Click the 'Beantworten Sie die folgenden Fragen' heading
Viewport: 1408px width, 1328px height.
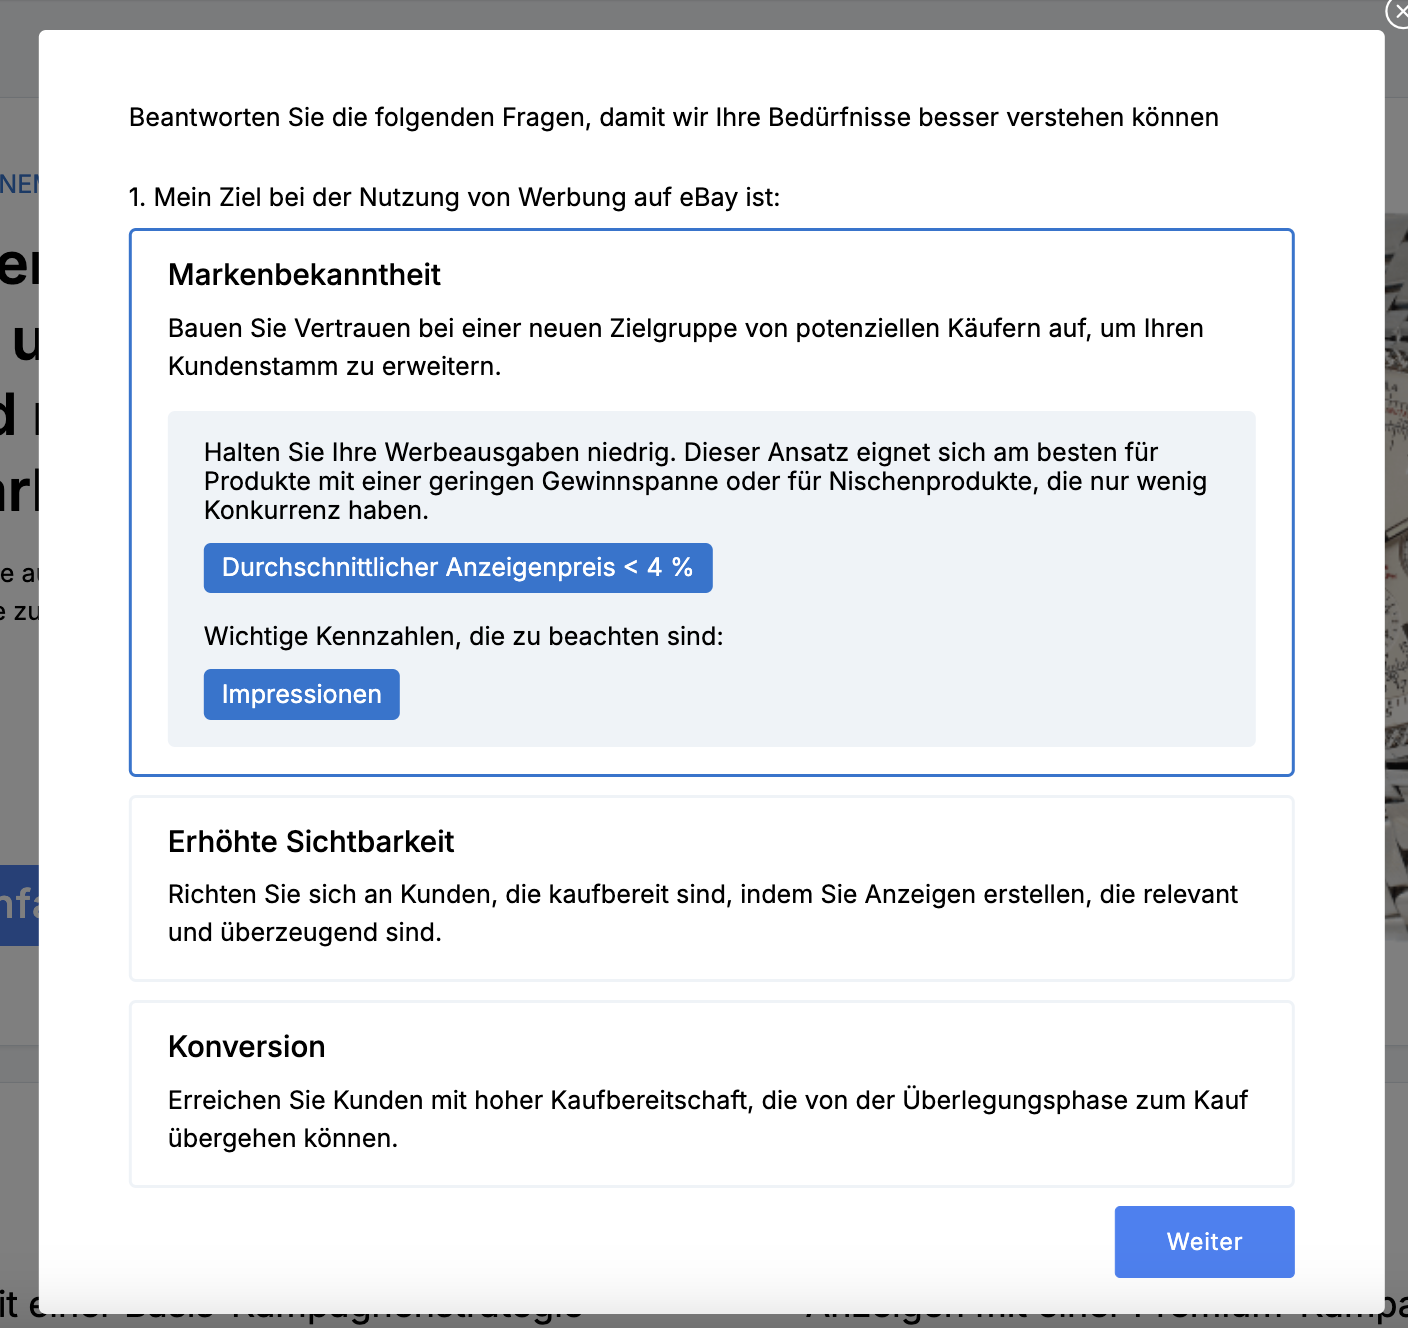click(x=674, y=117)
